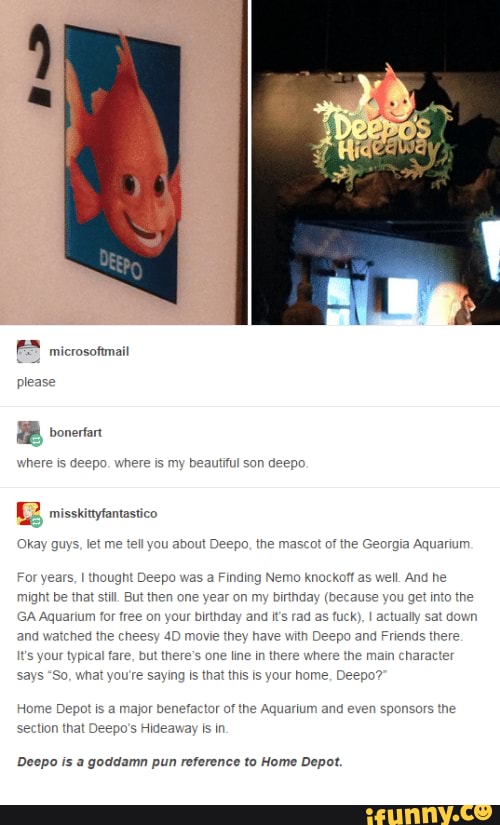
Task: Open the Deepo's Hideaway sign photo
Action: click(x=376, y=162)
